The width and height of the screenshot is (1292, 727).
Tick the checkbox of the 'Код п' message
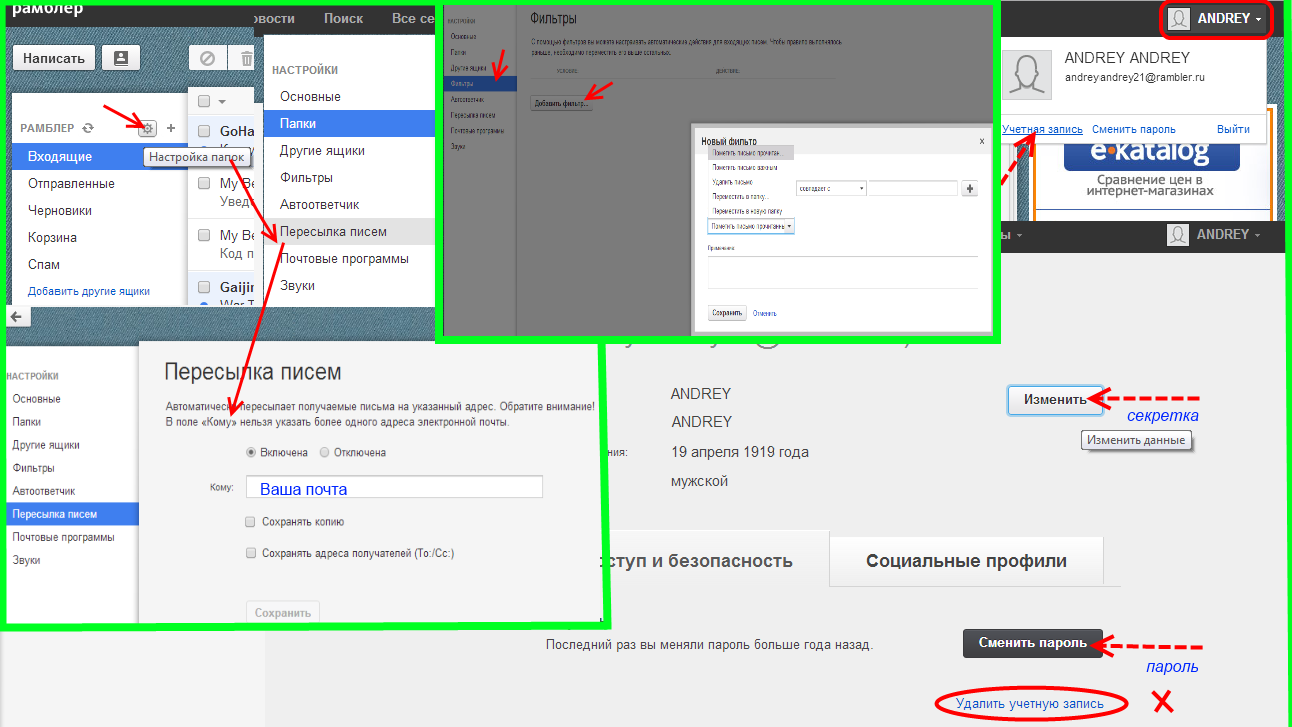coord(204,235)
